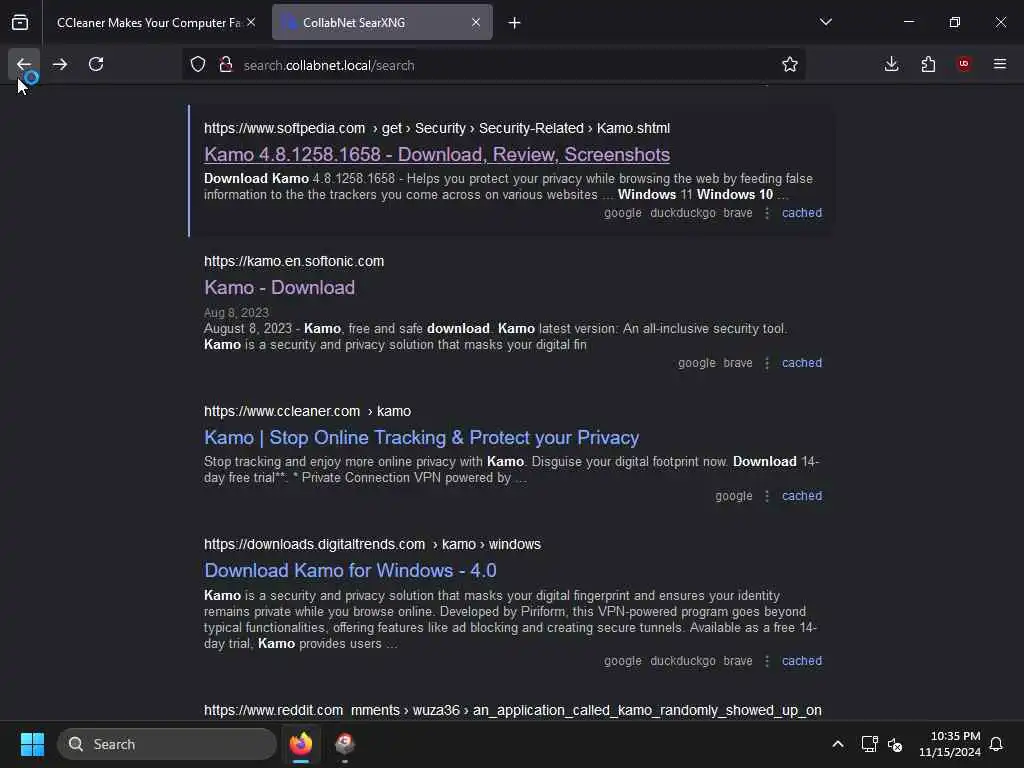1024x768 pixels.
Task: Click the www.ccleaner.com kamo URL
Action: coord(308,411)
